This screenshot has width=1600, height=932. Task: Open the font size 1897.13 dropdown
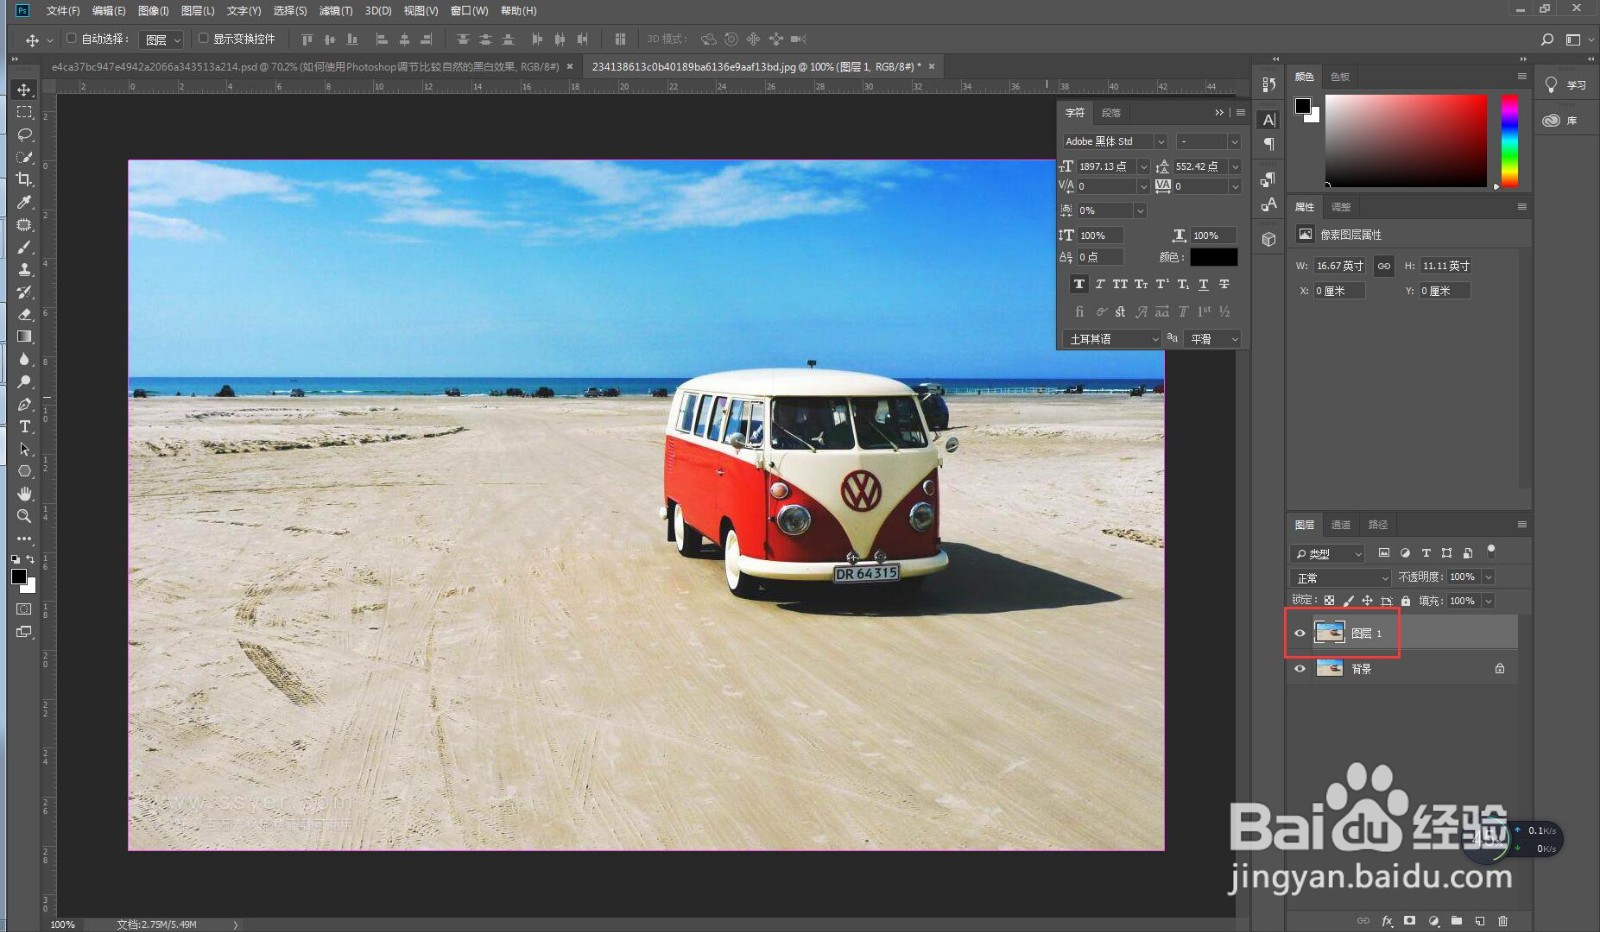[1143, 167]
